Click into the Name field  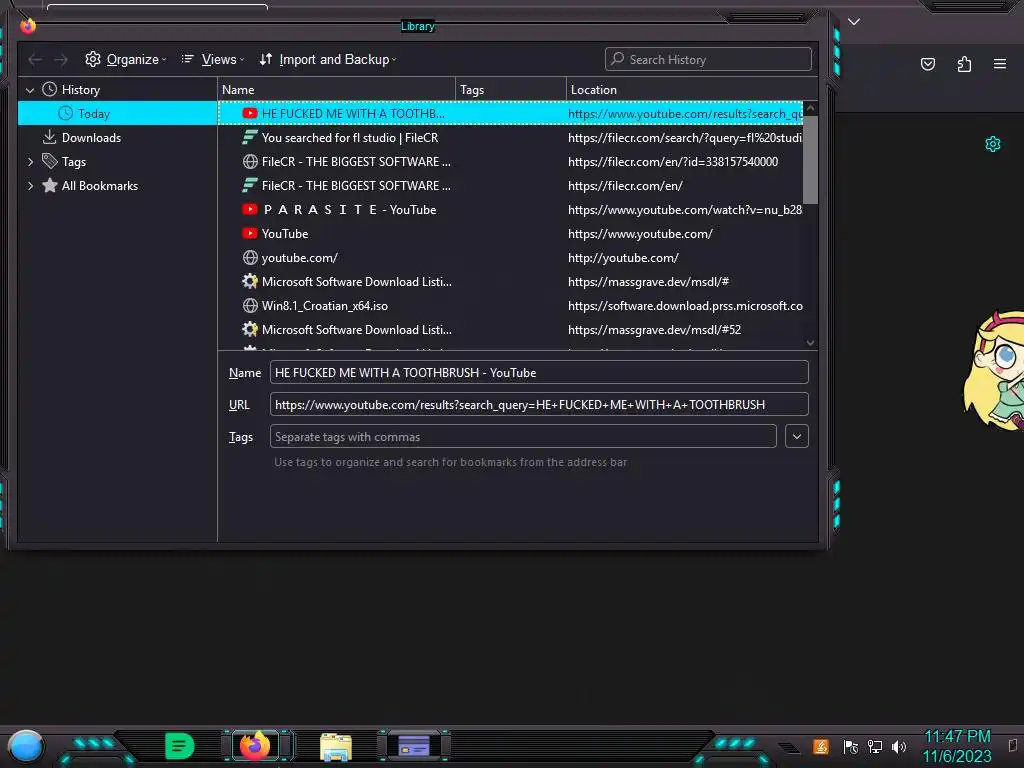coord(539,372)
